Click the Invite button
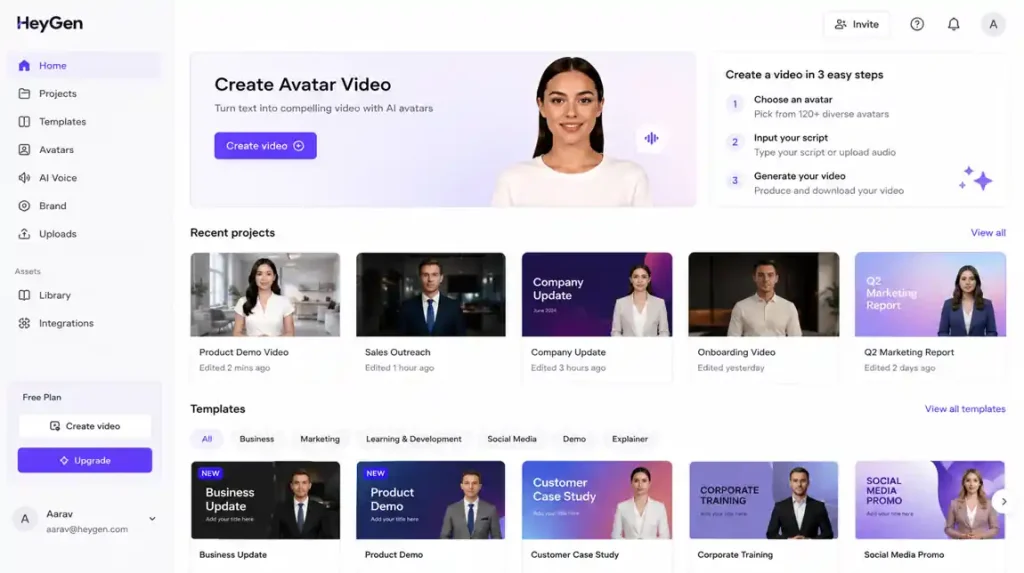 [x=856, y=24]
